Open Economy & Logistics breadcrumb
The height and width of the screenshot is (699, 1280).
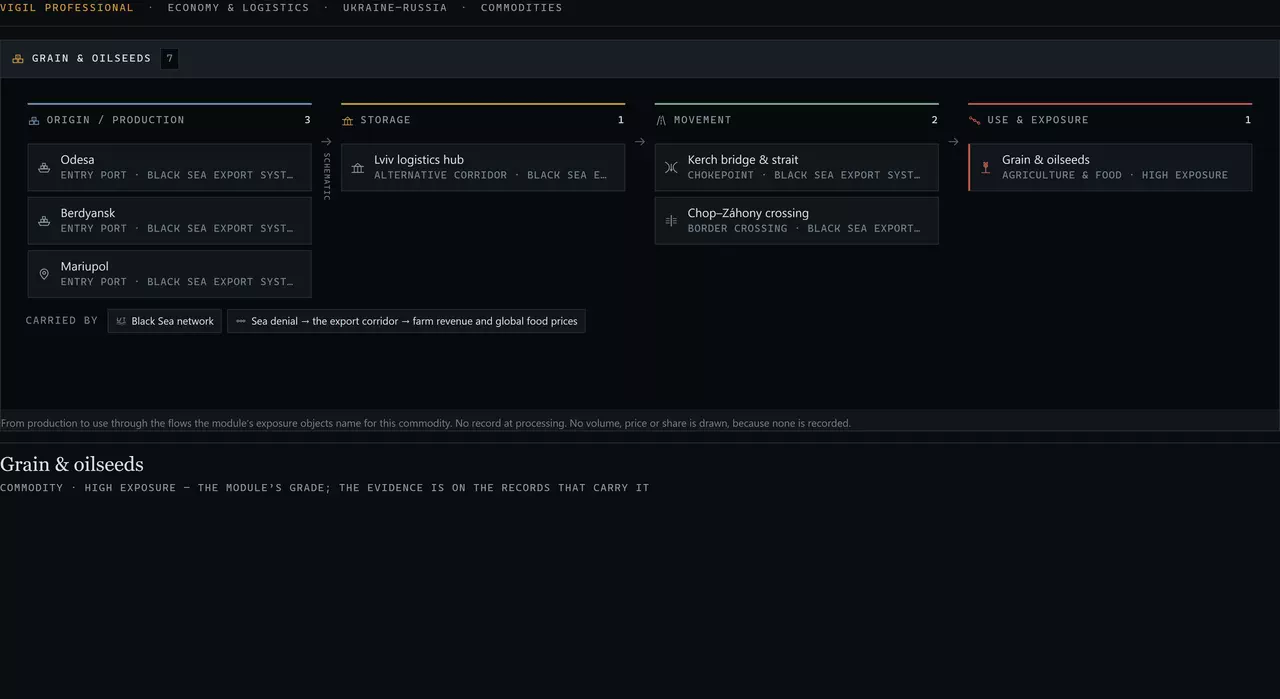238,8
